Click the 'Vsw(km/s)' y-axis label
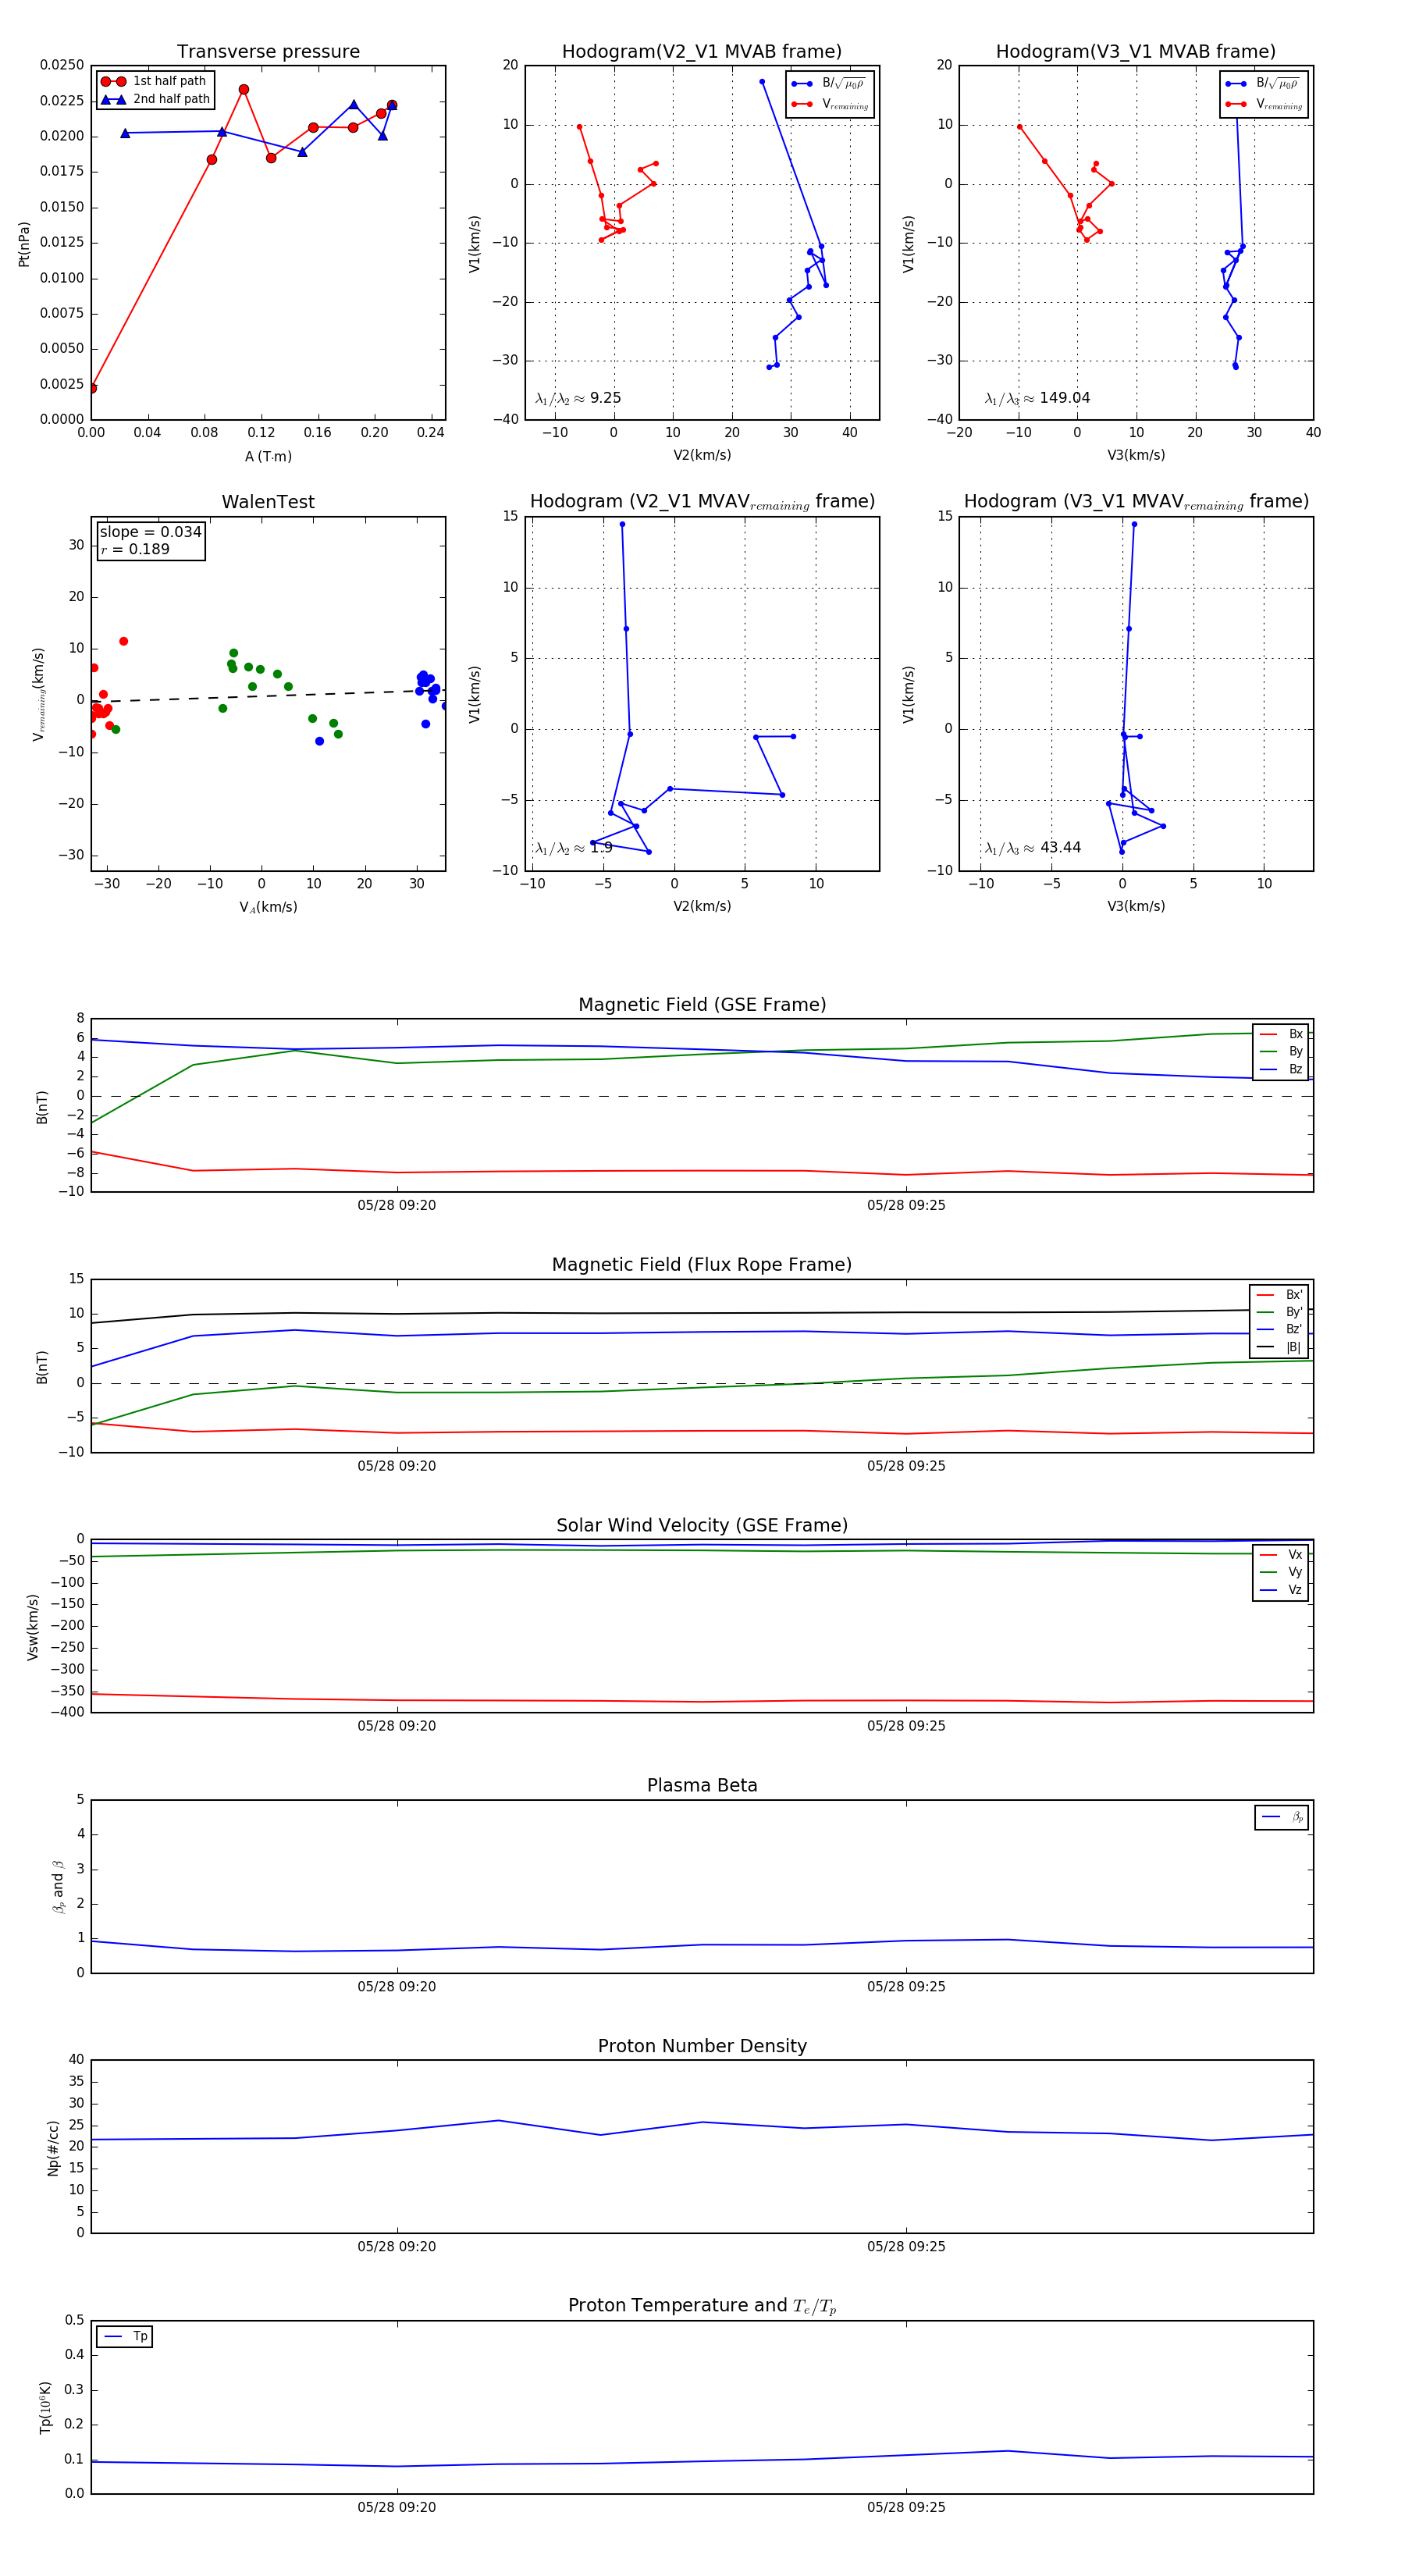The height and width of the screenshot is (2576, 1405). pyautogui.click(x=32, y=1627)
